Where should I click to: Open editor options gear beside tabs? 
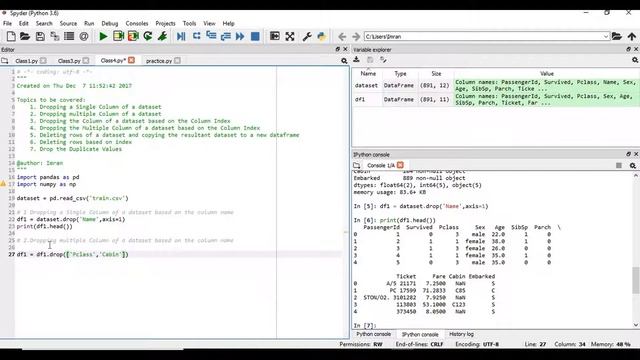click(x=344, y=61)
